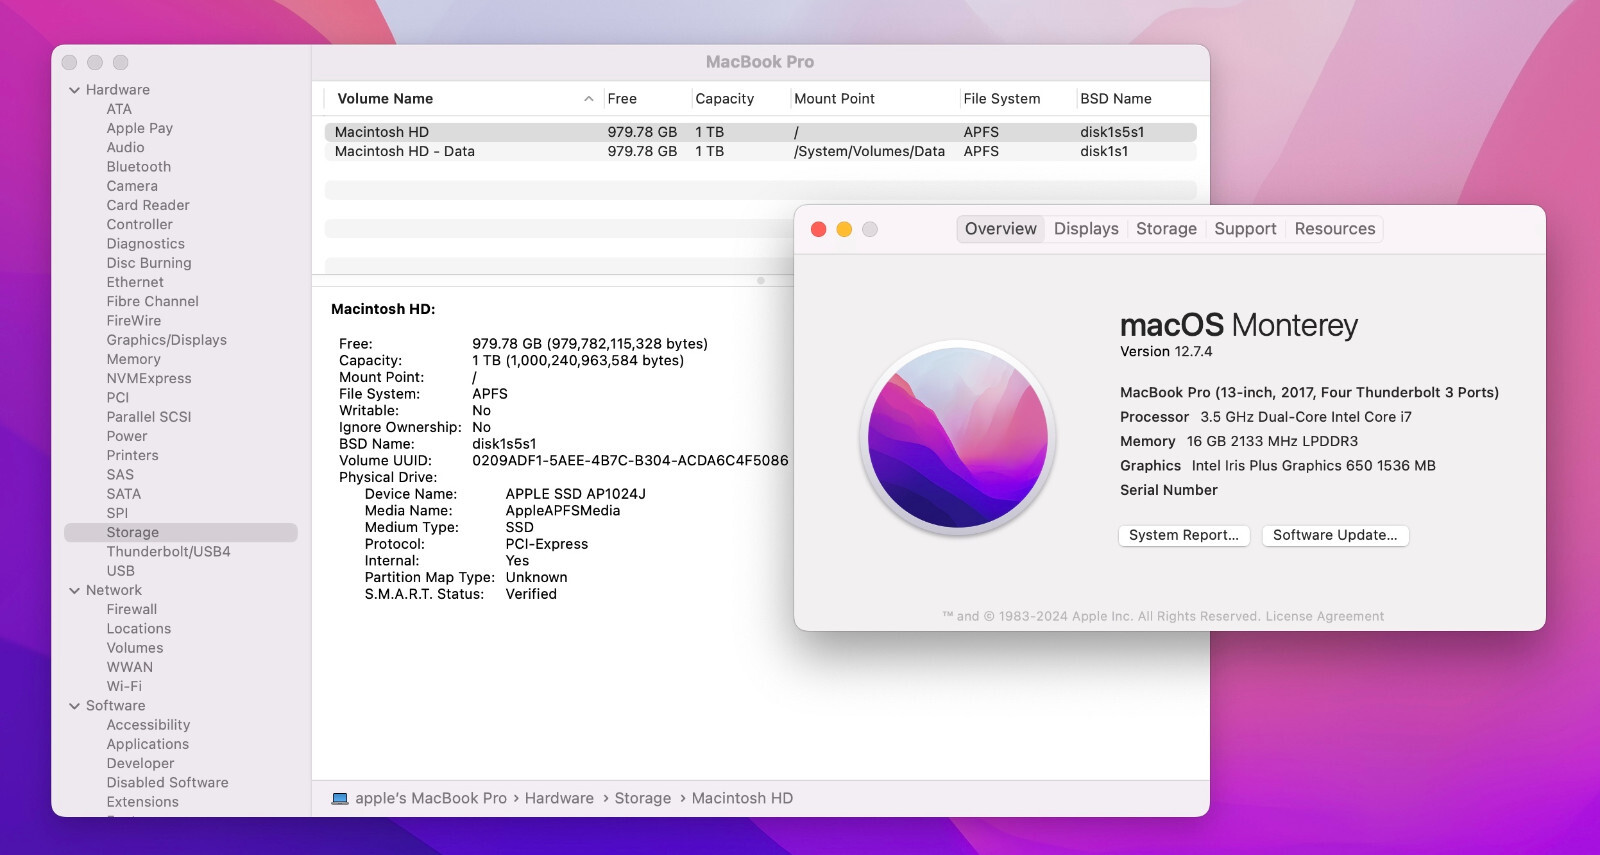This screenshot has height=855, width=1600.
Task: Select Volumes under Network
Action: pyautogui.click(x=135, y=648)
